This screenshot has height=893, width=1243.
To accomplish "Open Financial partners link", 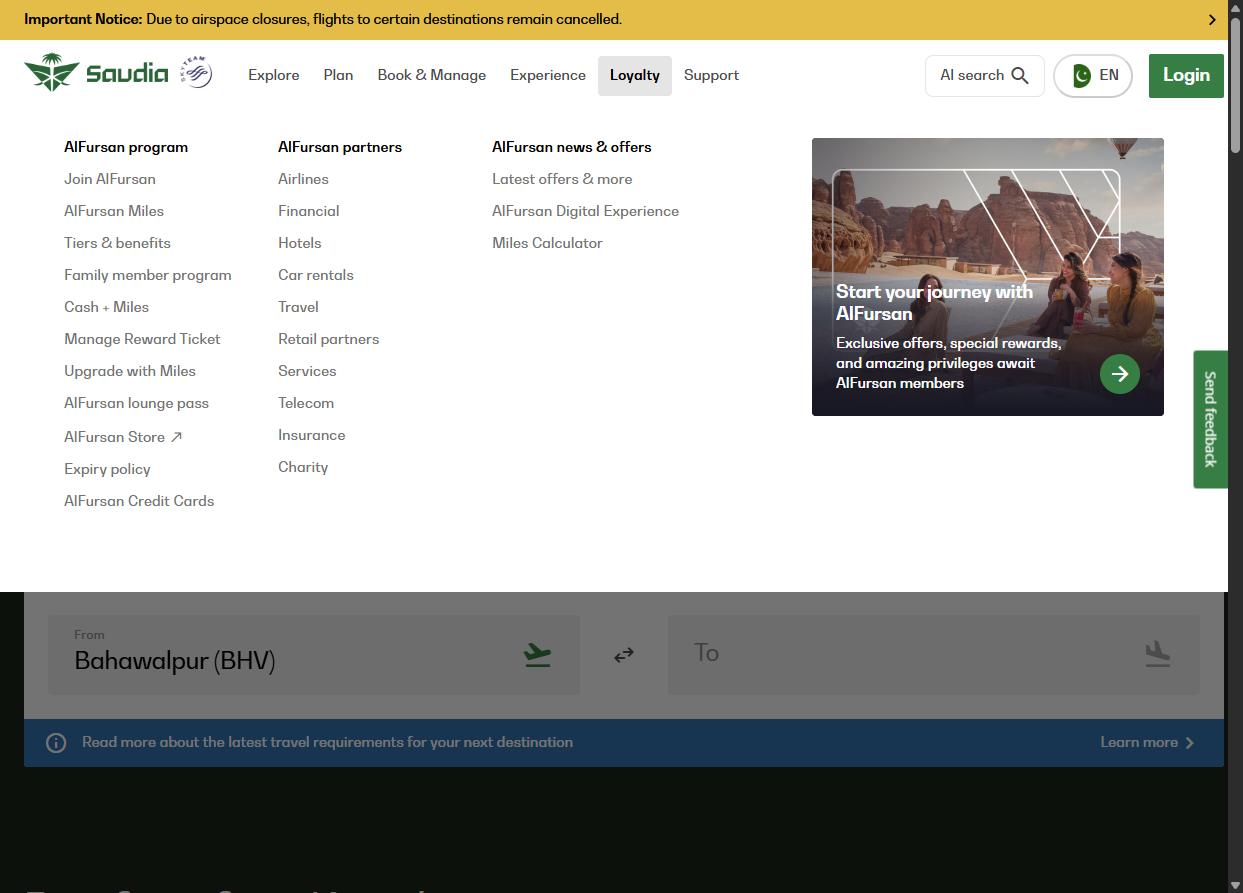I will click(x=309, y=211).
